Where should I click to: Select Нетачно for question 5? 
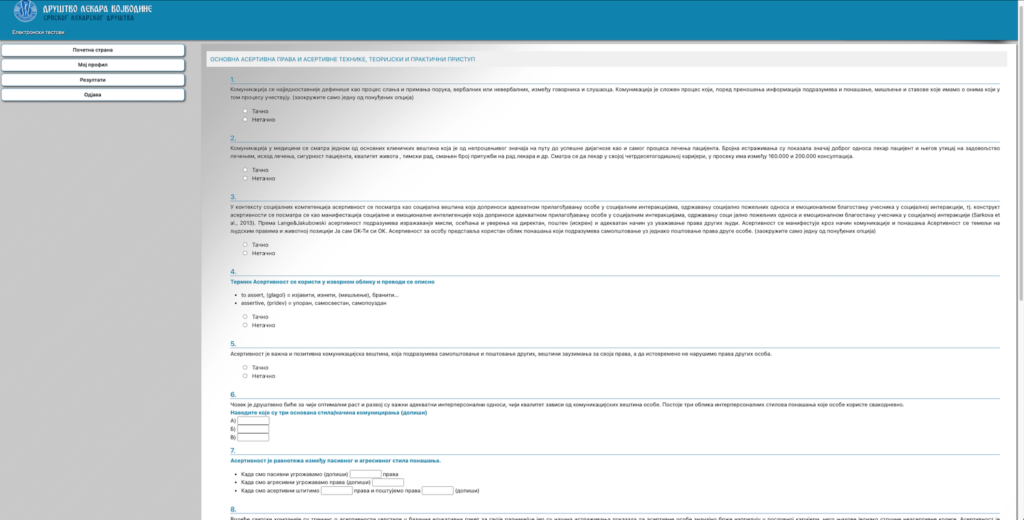246,376
